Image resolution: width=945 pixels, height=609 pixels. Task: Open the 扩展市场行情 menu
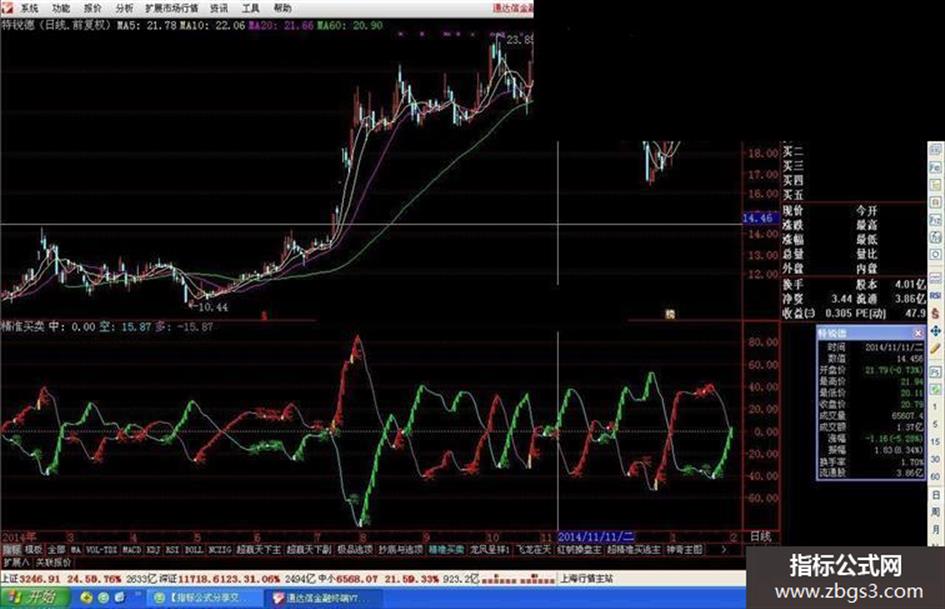pos(171,8)
